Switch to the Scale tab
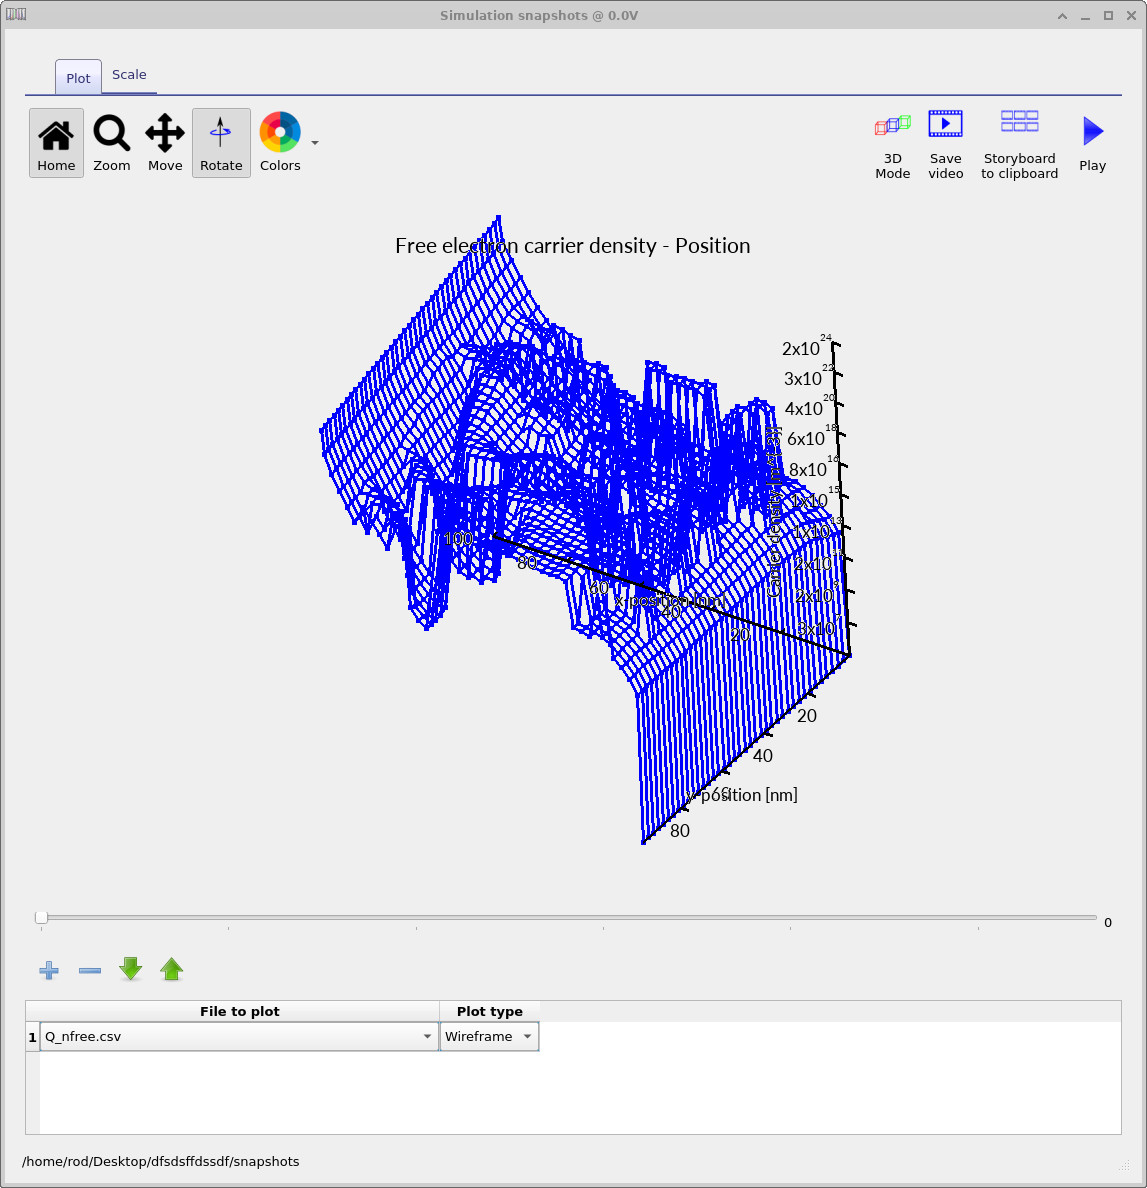The width and height of the screenshot is (1147, 1188). [x=129, y=74]
